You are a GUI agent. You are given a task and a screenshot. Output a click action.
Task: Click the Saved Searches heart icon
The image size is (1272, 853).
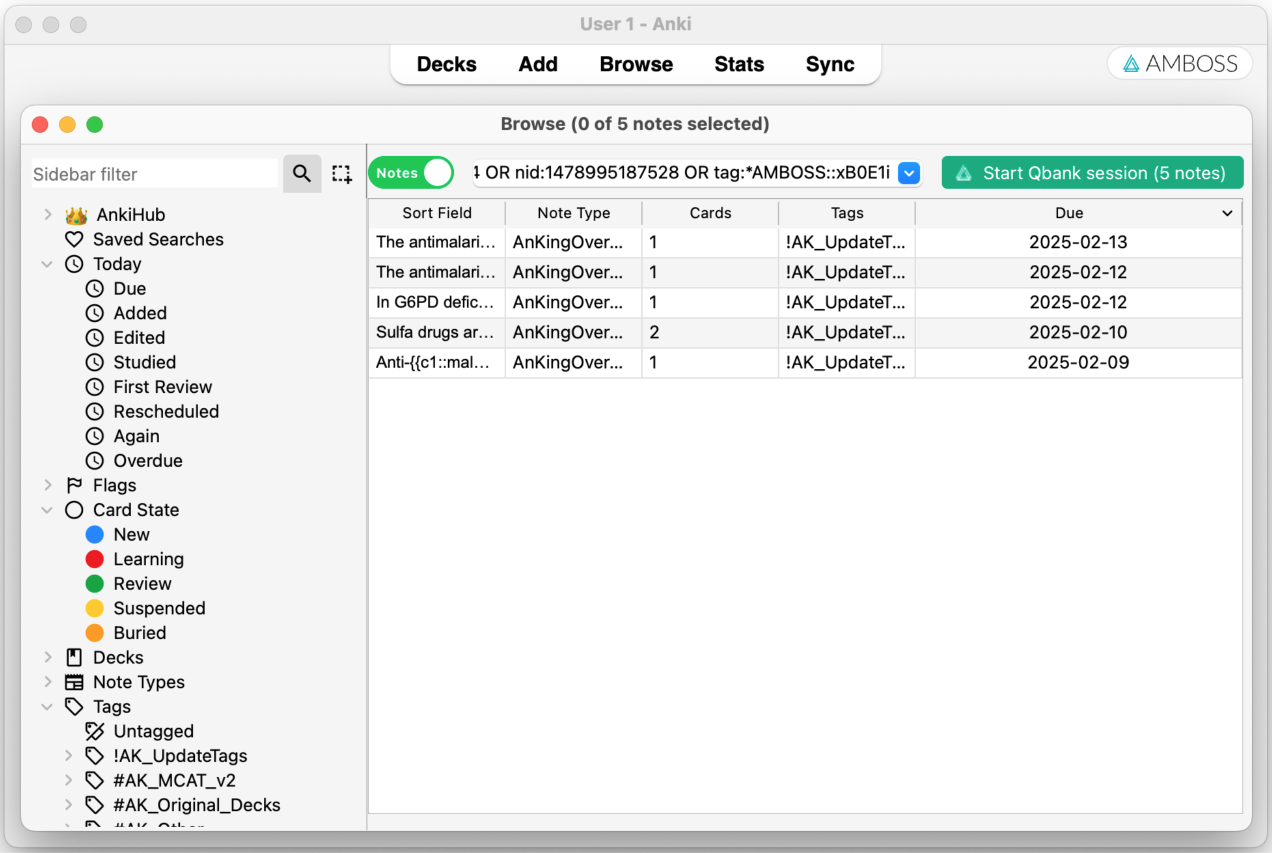[x=74, y=240]
